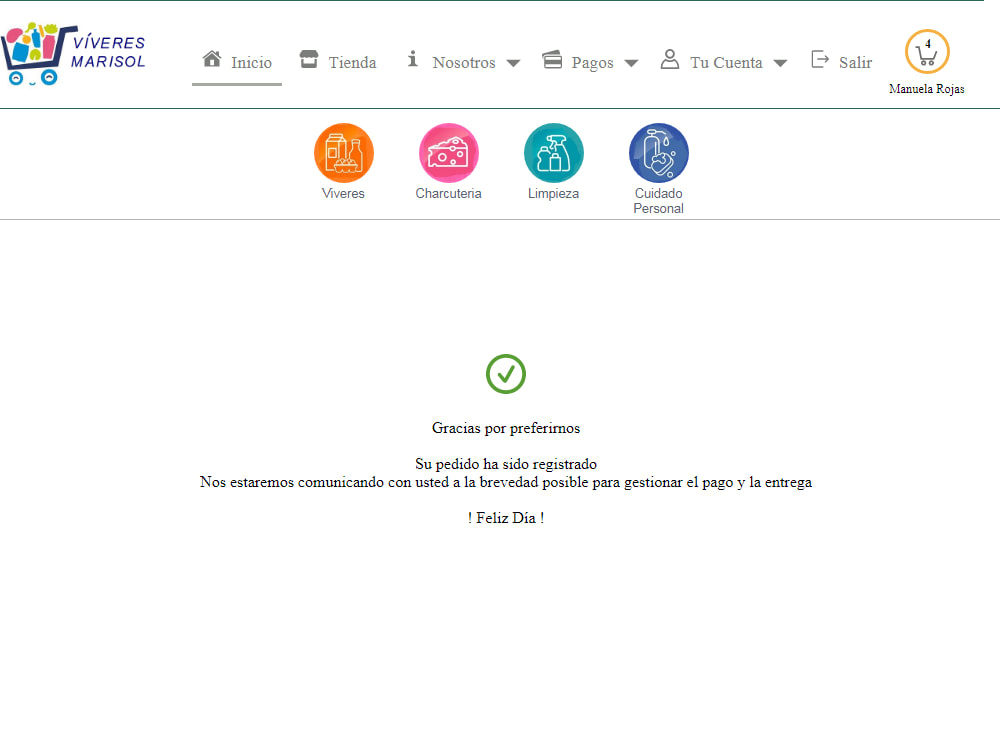
Task: Click the Manuela Rojas username text
Action: (927, 89)
